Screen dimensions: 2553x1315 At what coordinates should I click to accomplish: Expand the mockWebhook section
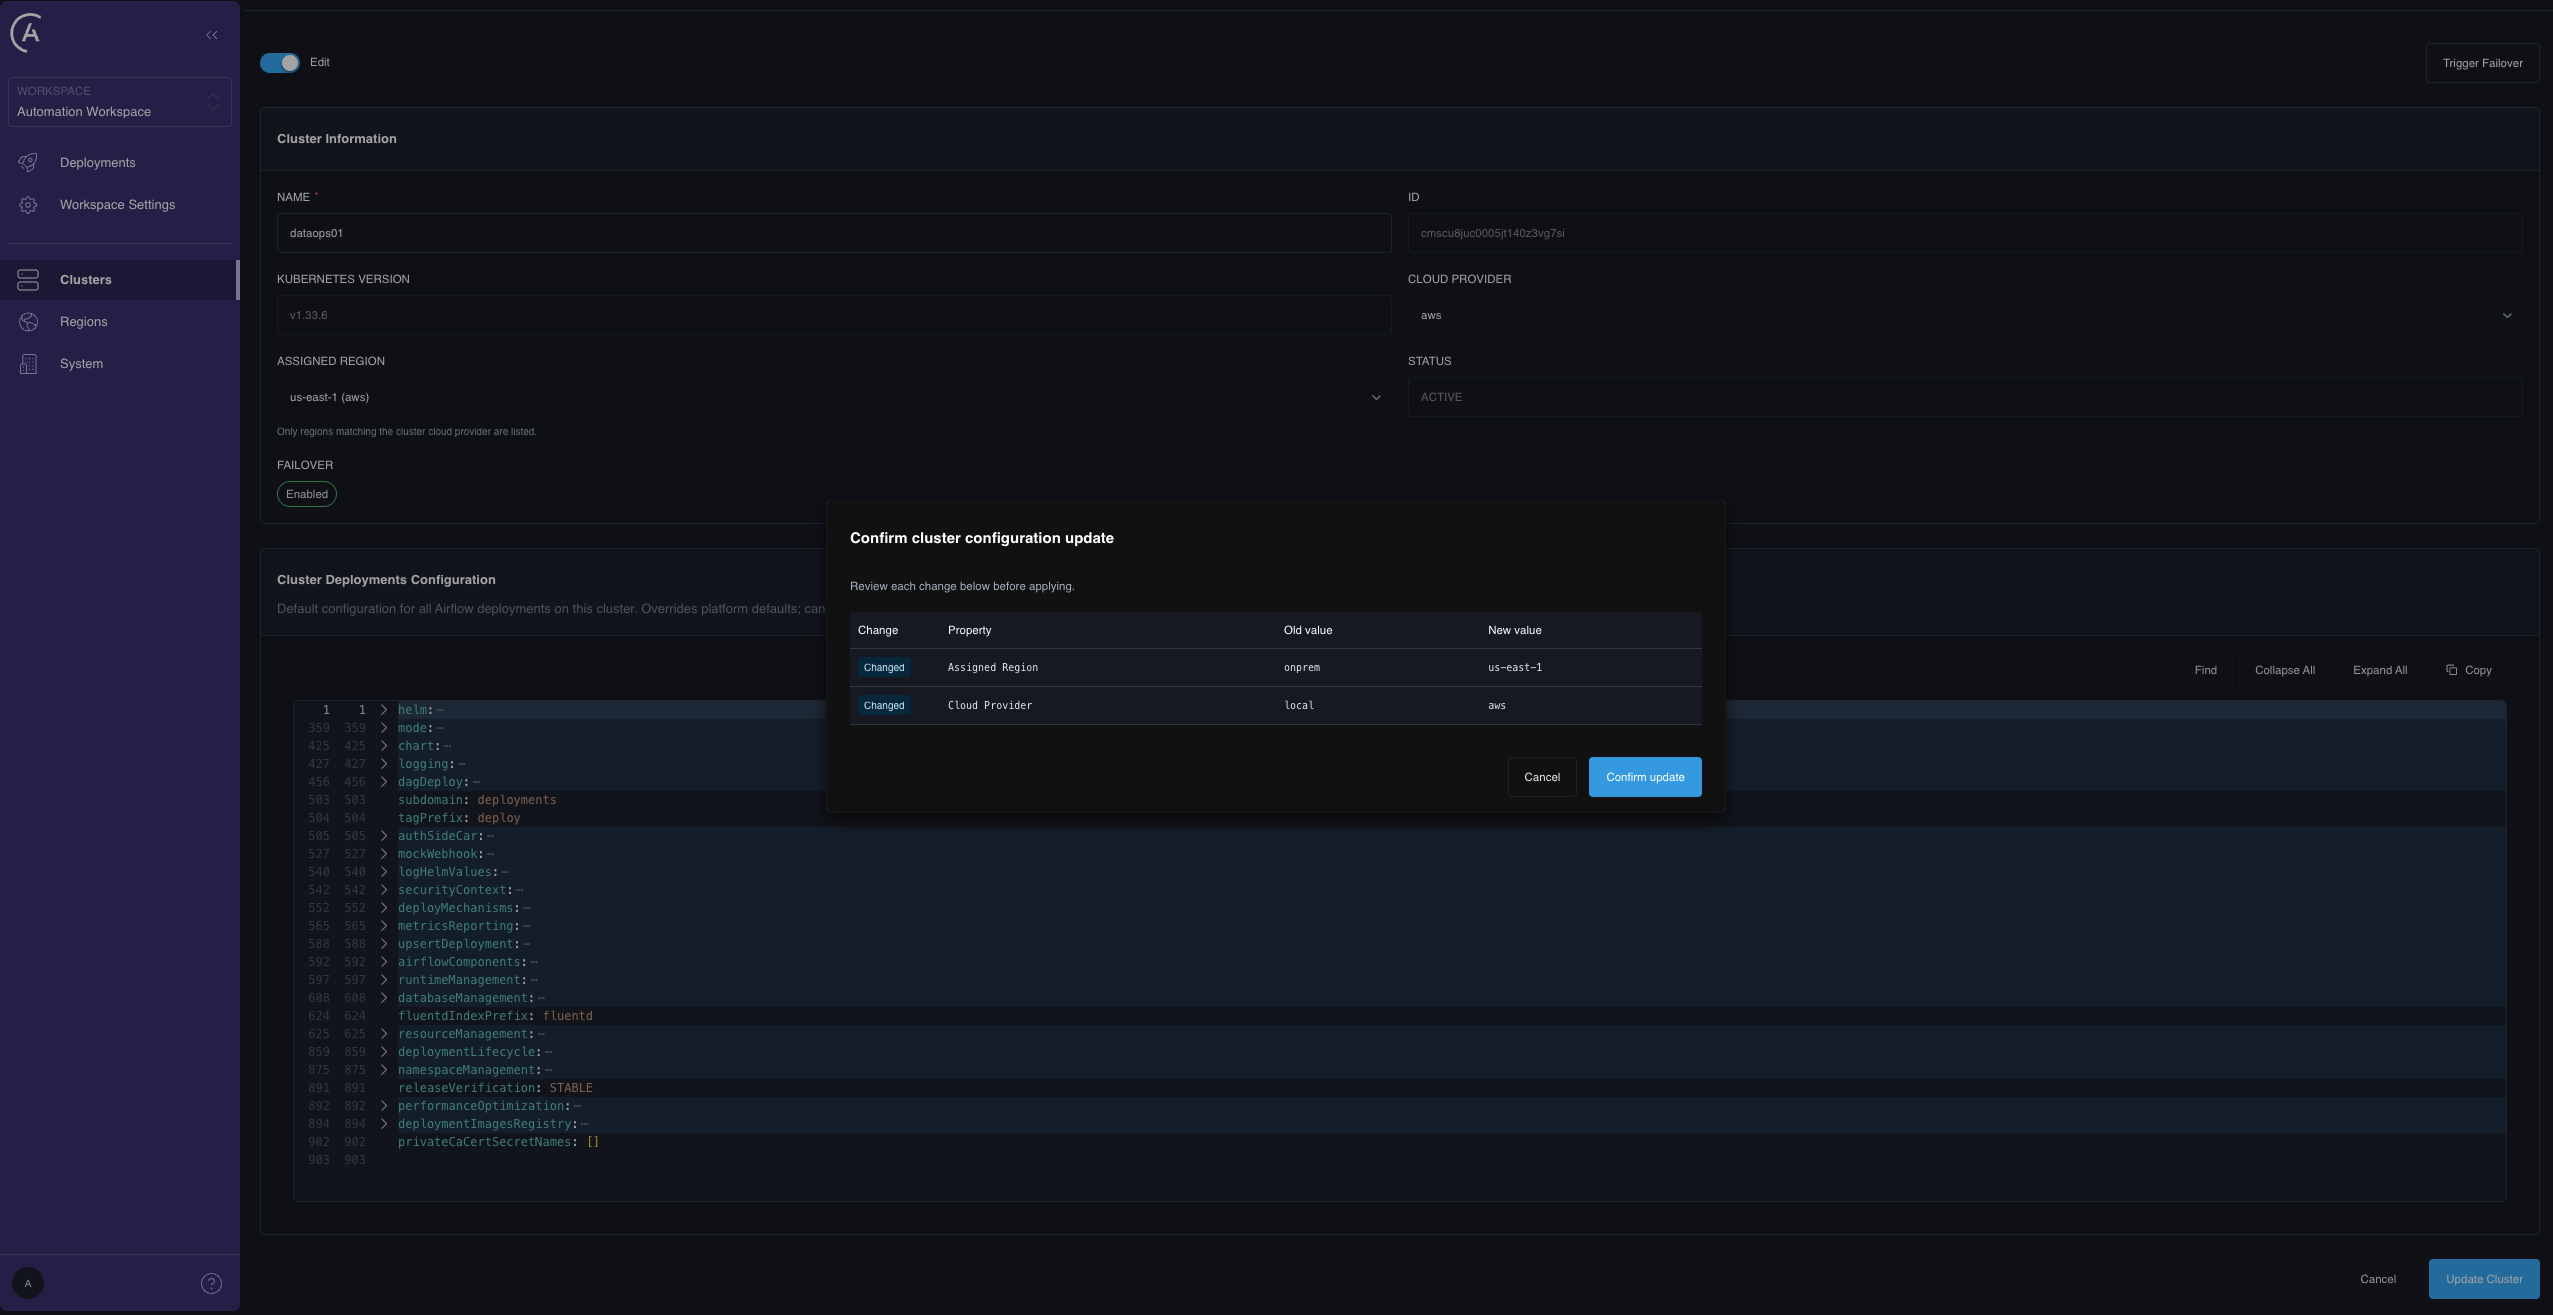(x=384, y=854)
